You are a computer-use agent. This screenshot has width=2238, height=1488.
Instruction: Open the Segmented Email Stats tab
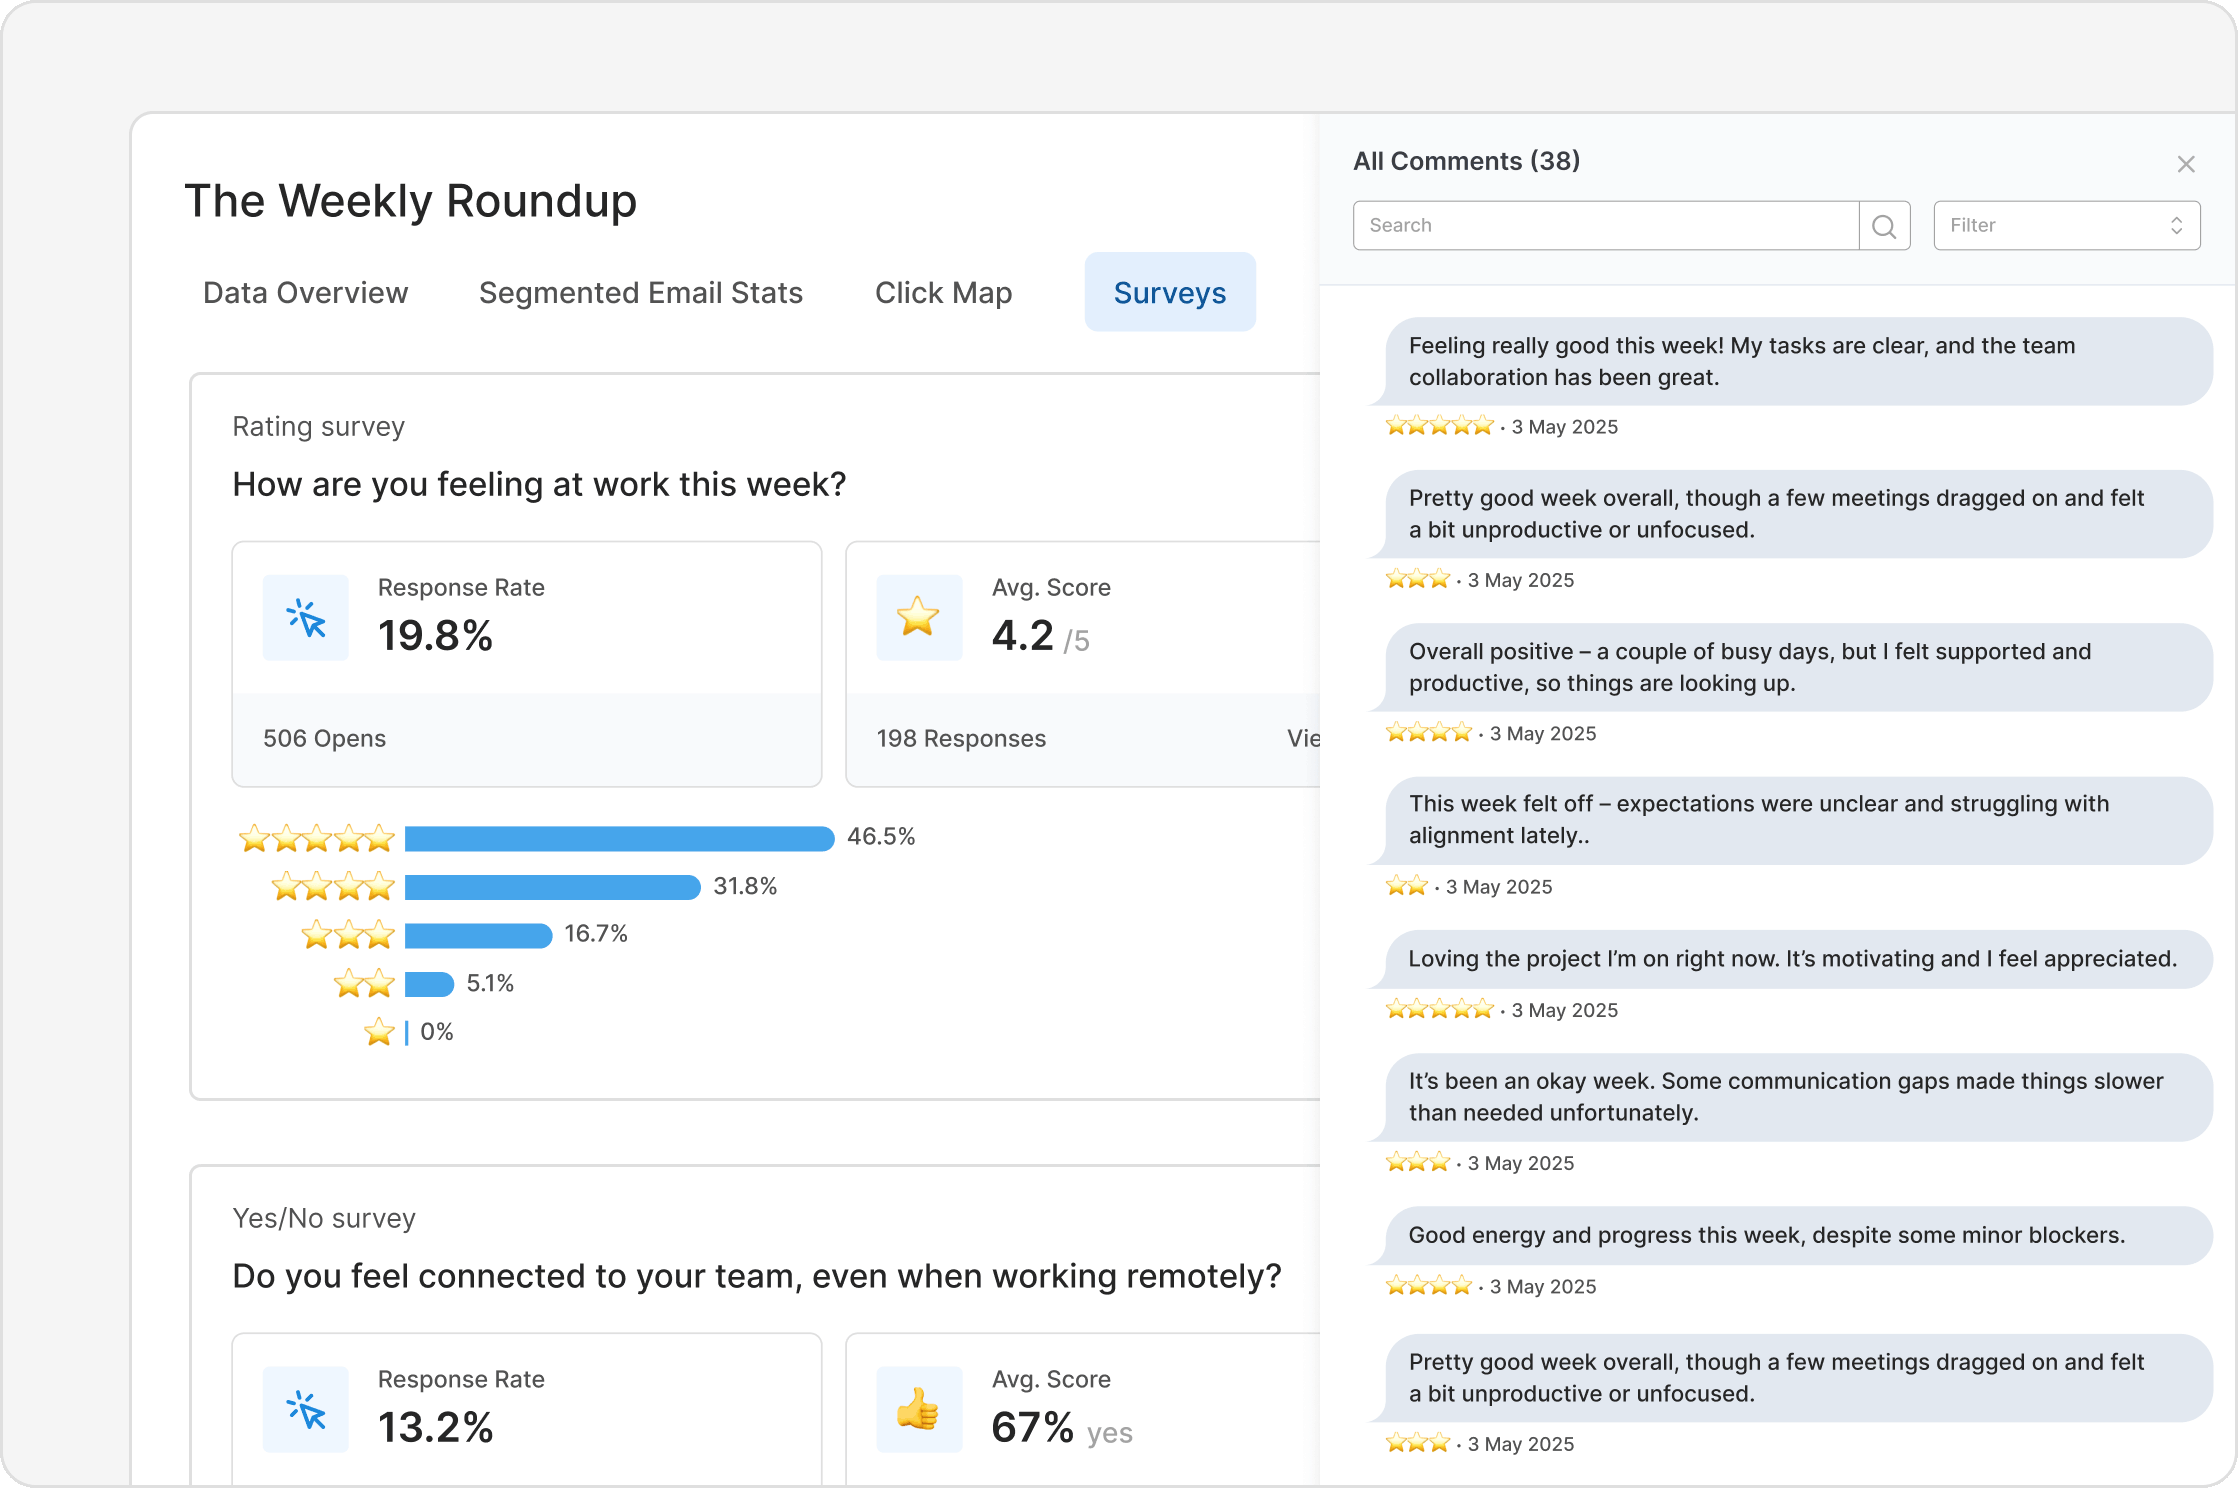[x=640, y=293]
